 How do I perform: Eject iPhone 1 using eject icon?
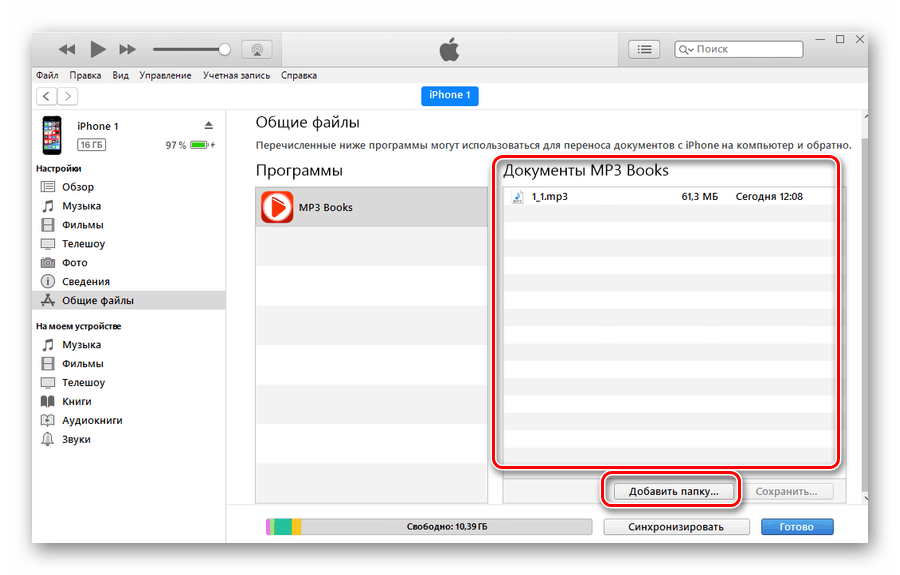208,126
